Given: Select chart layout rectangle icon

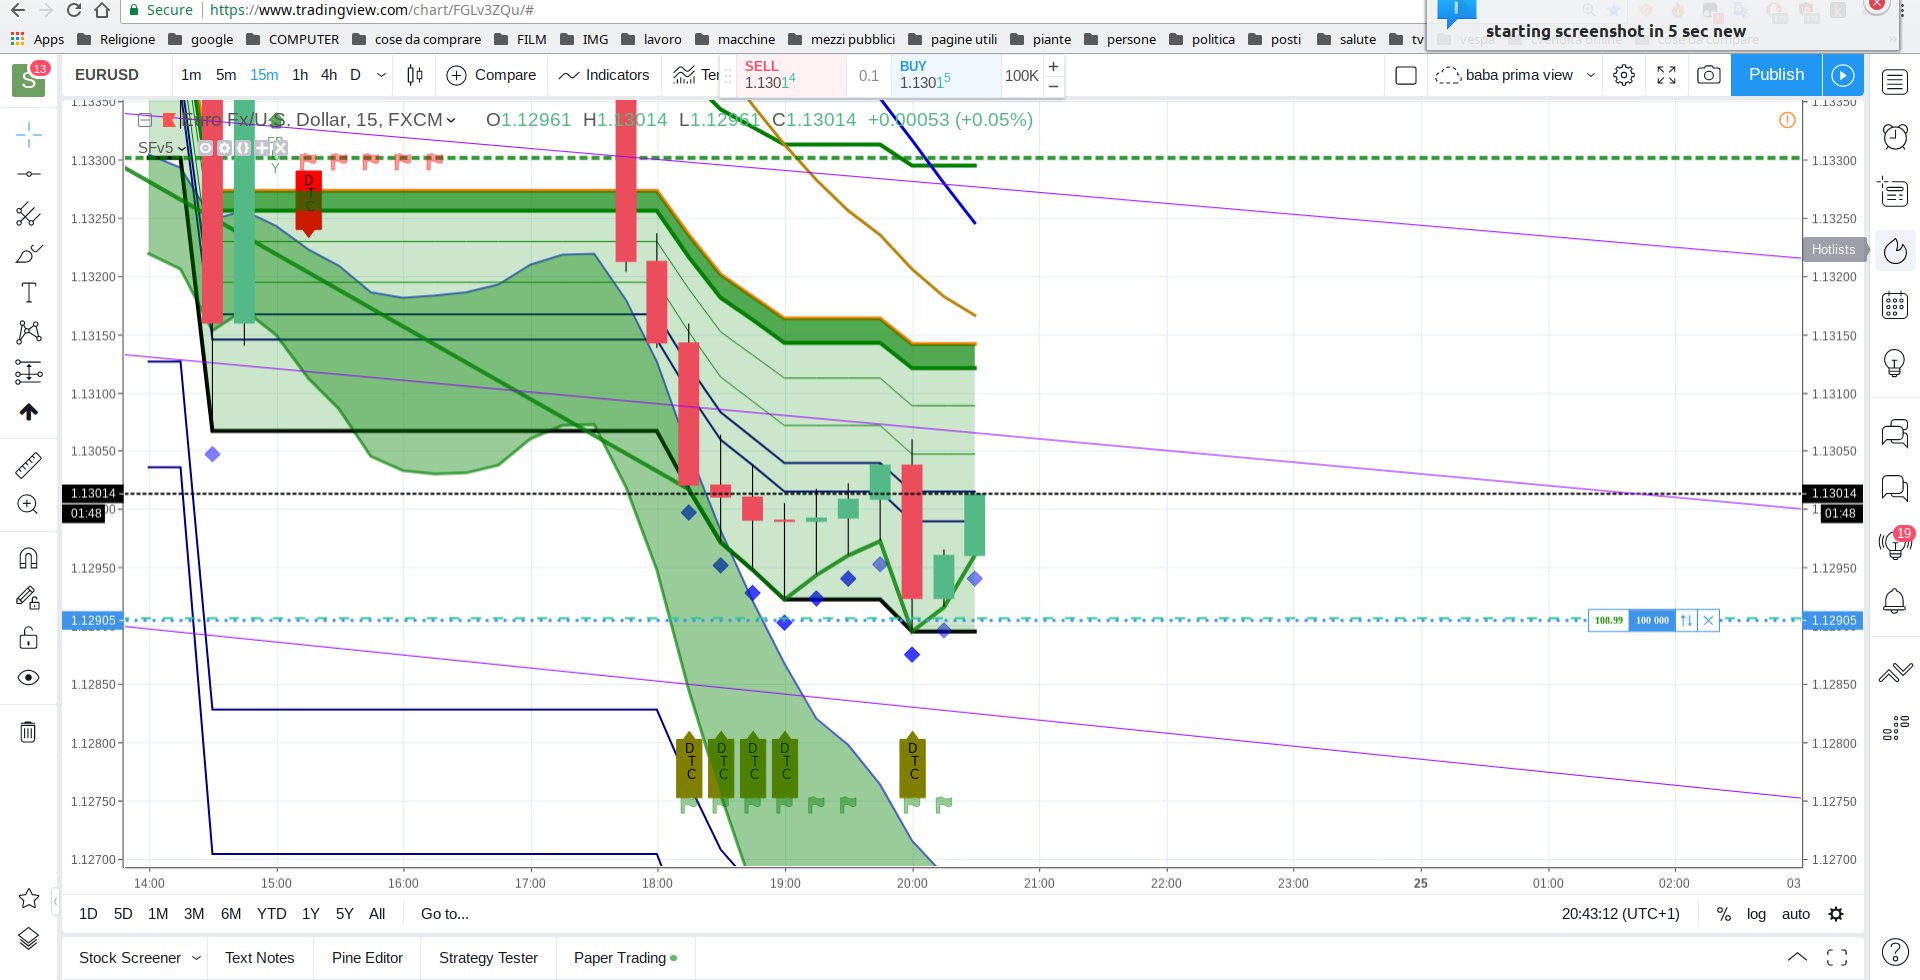Looking at the screenshot, I should pos(1406,75).
